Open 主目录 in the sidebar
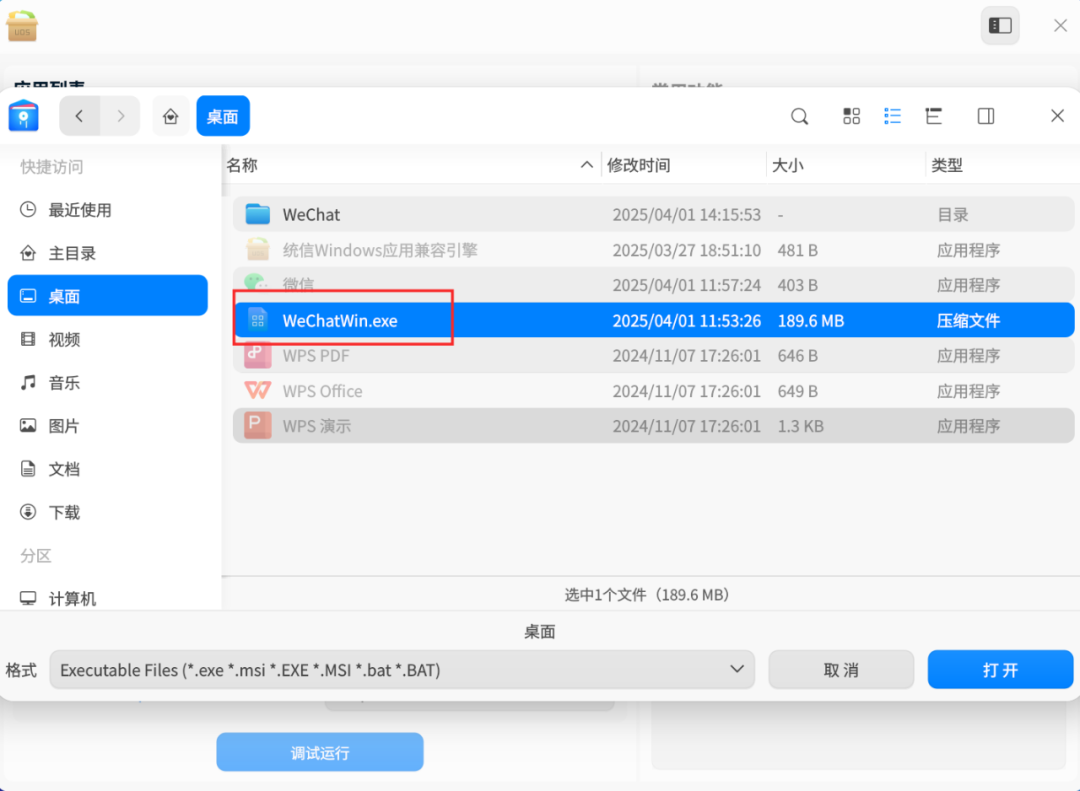The image size is (1080, 791). (x=107, y=253)
